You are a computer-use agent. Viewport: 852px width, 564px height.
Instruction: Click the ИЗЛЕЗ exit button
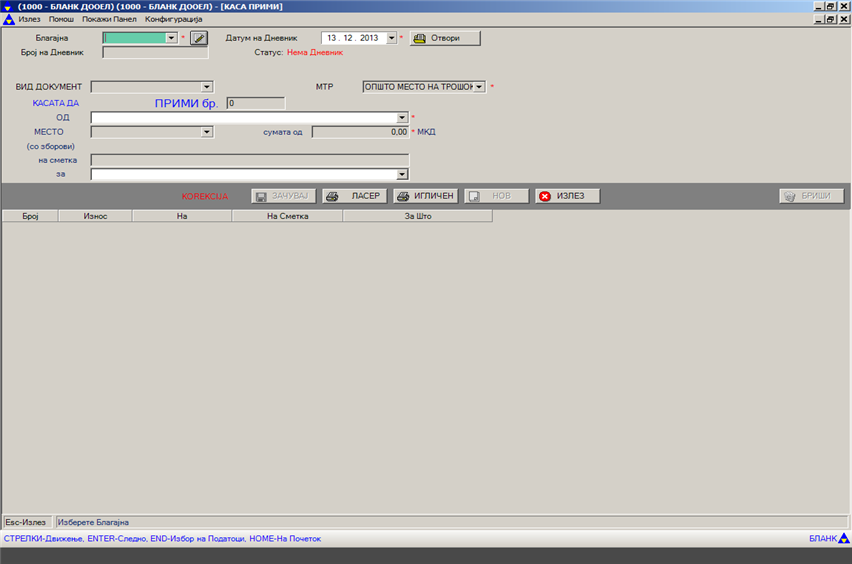click(567, 196)
